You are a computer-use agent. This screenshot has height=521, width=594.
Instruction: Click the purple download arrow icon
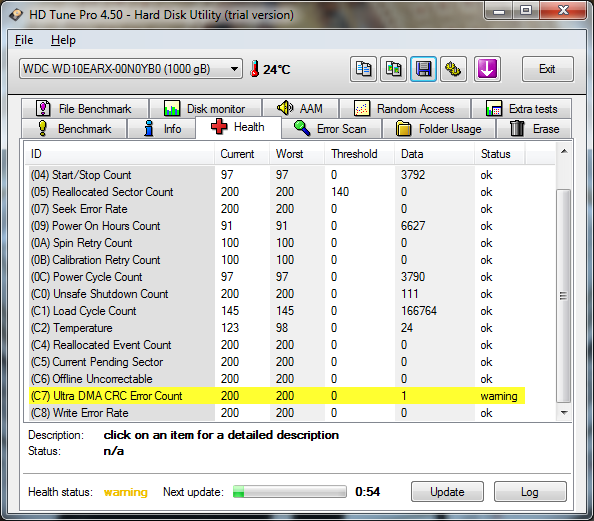(x=487, y=69)
